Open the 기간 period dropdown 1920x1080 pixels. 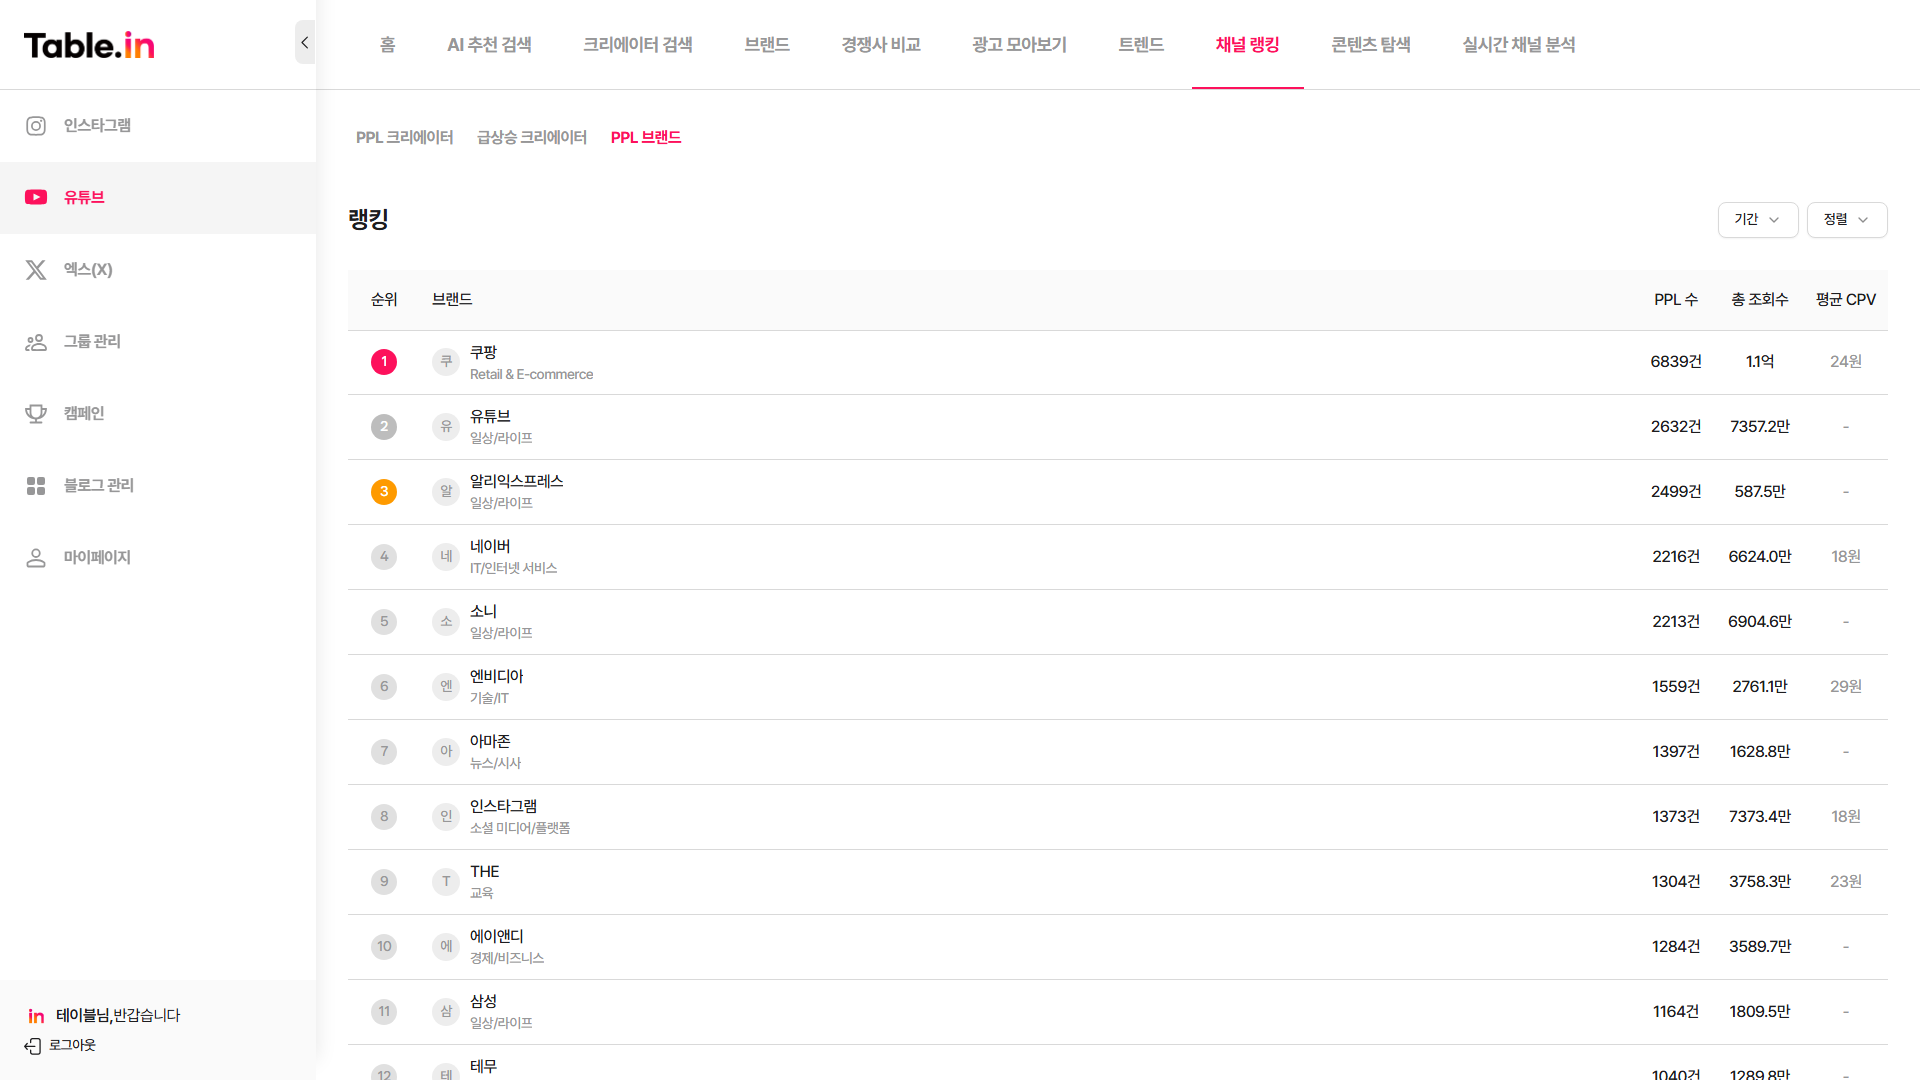click(1758, 220)
